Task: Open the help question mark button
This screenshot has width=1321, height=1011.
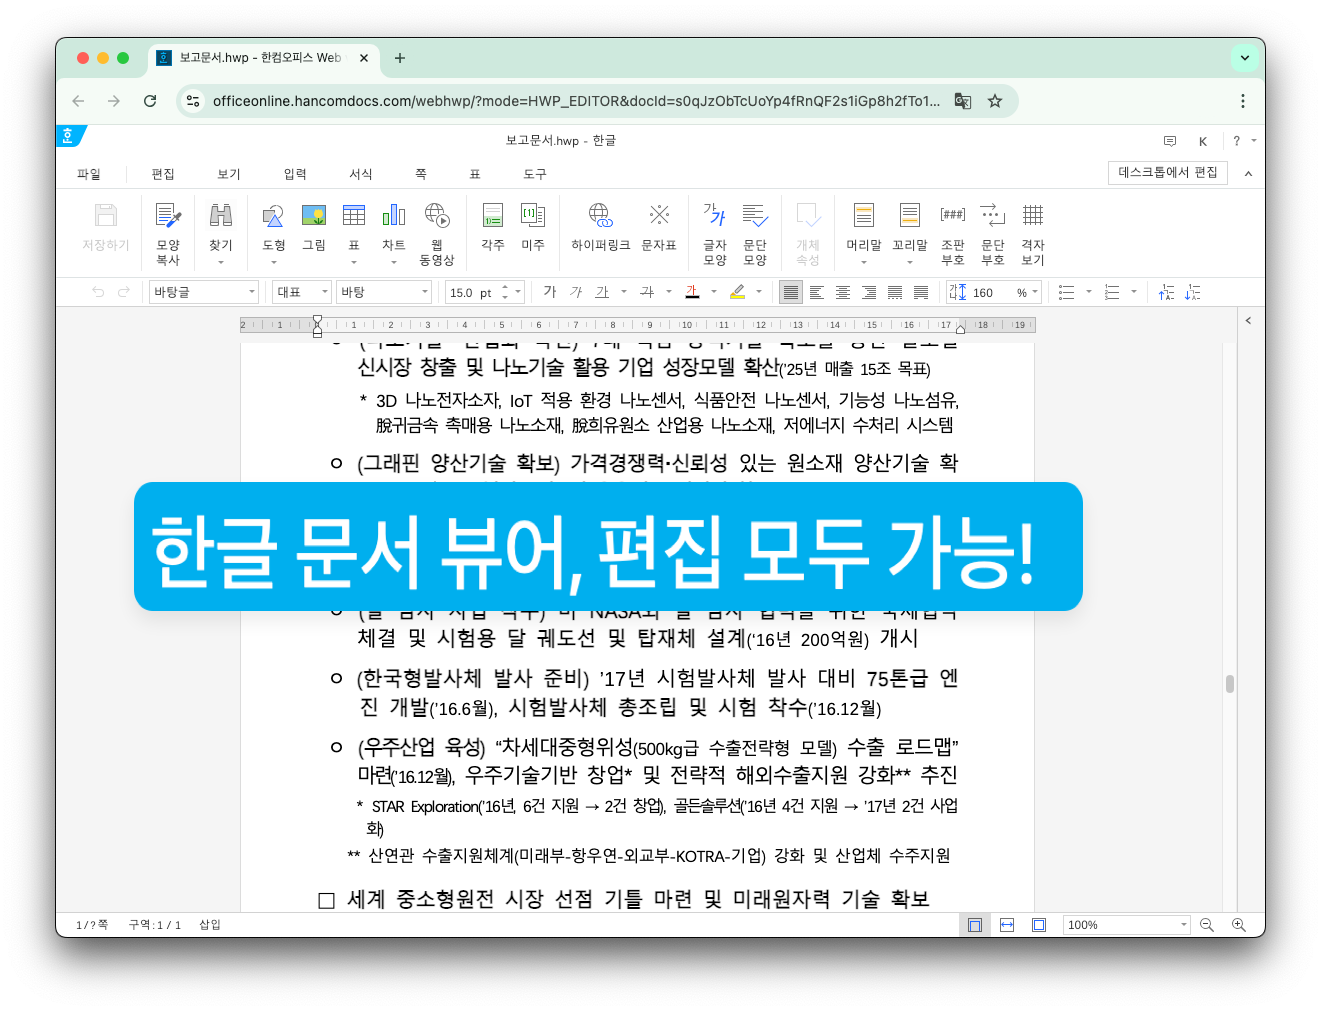Action: (x=1237, y=141)
